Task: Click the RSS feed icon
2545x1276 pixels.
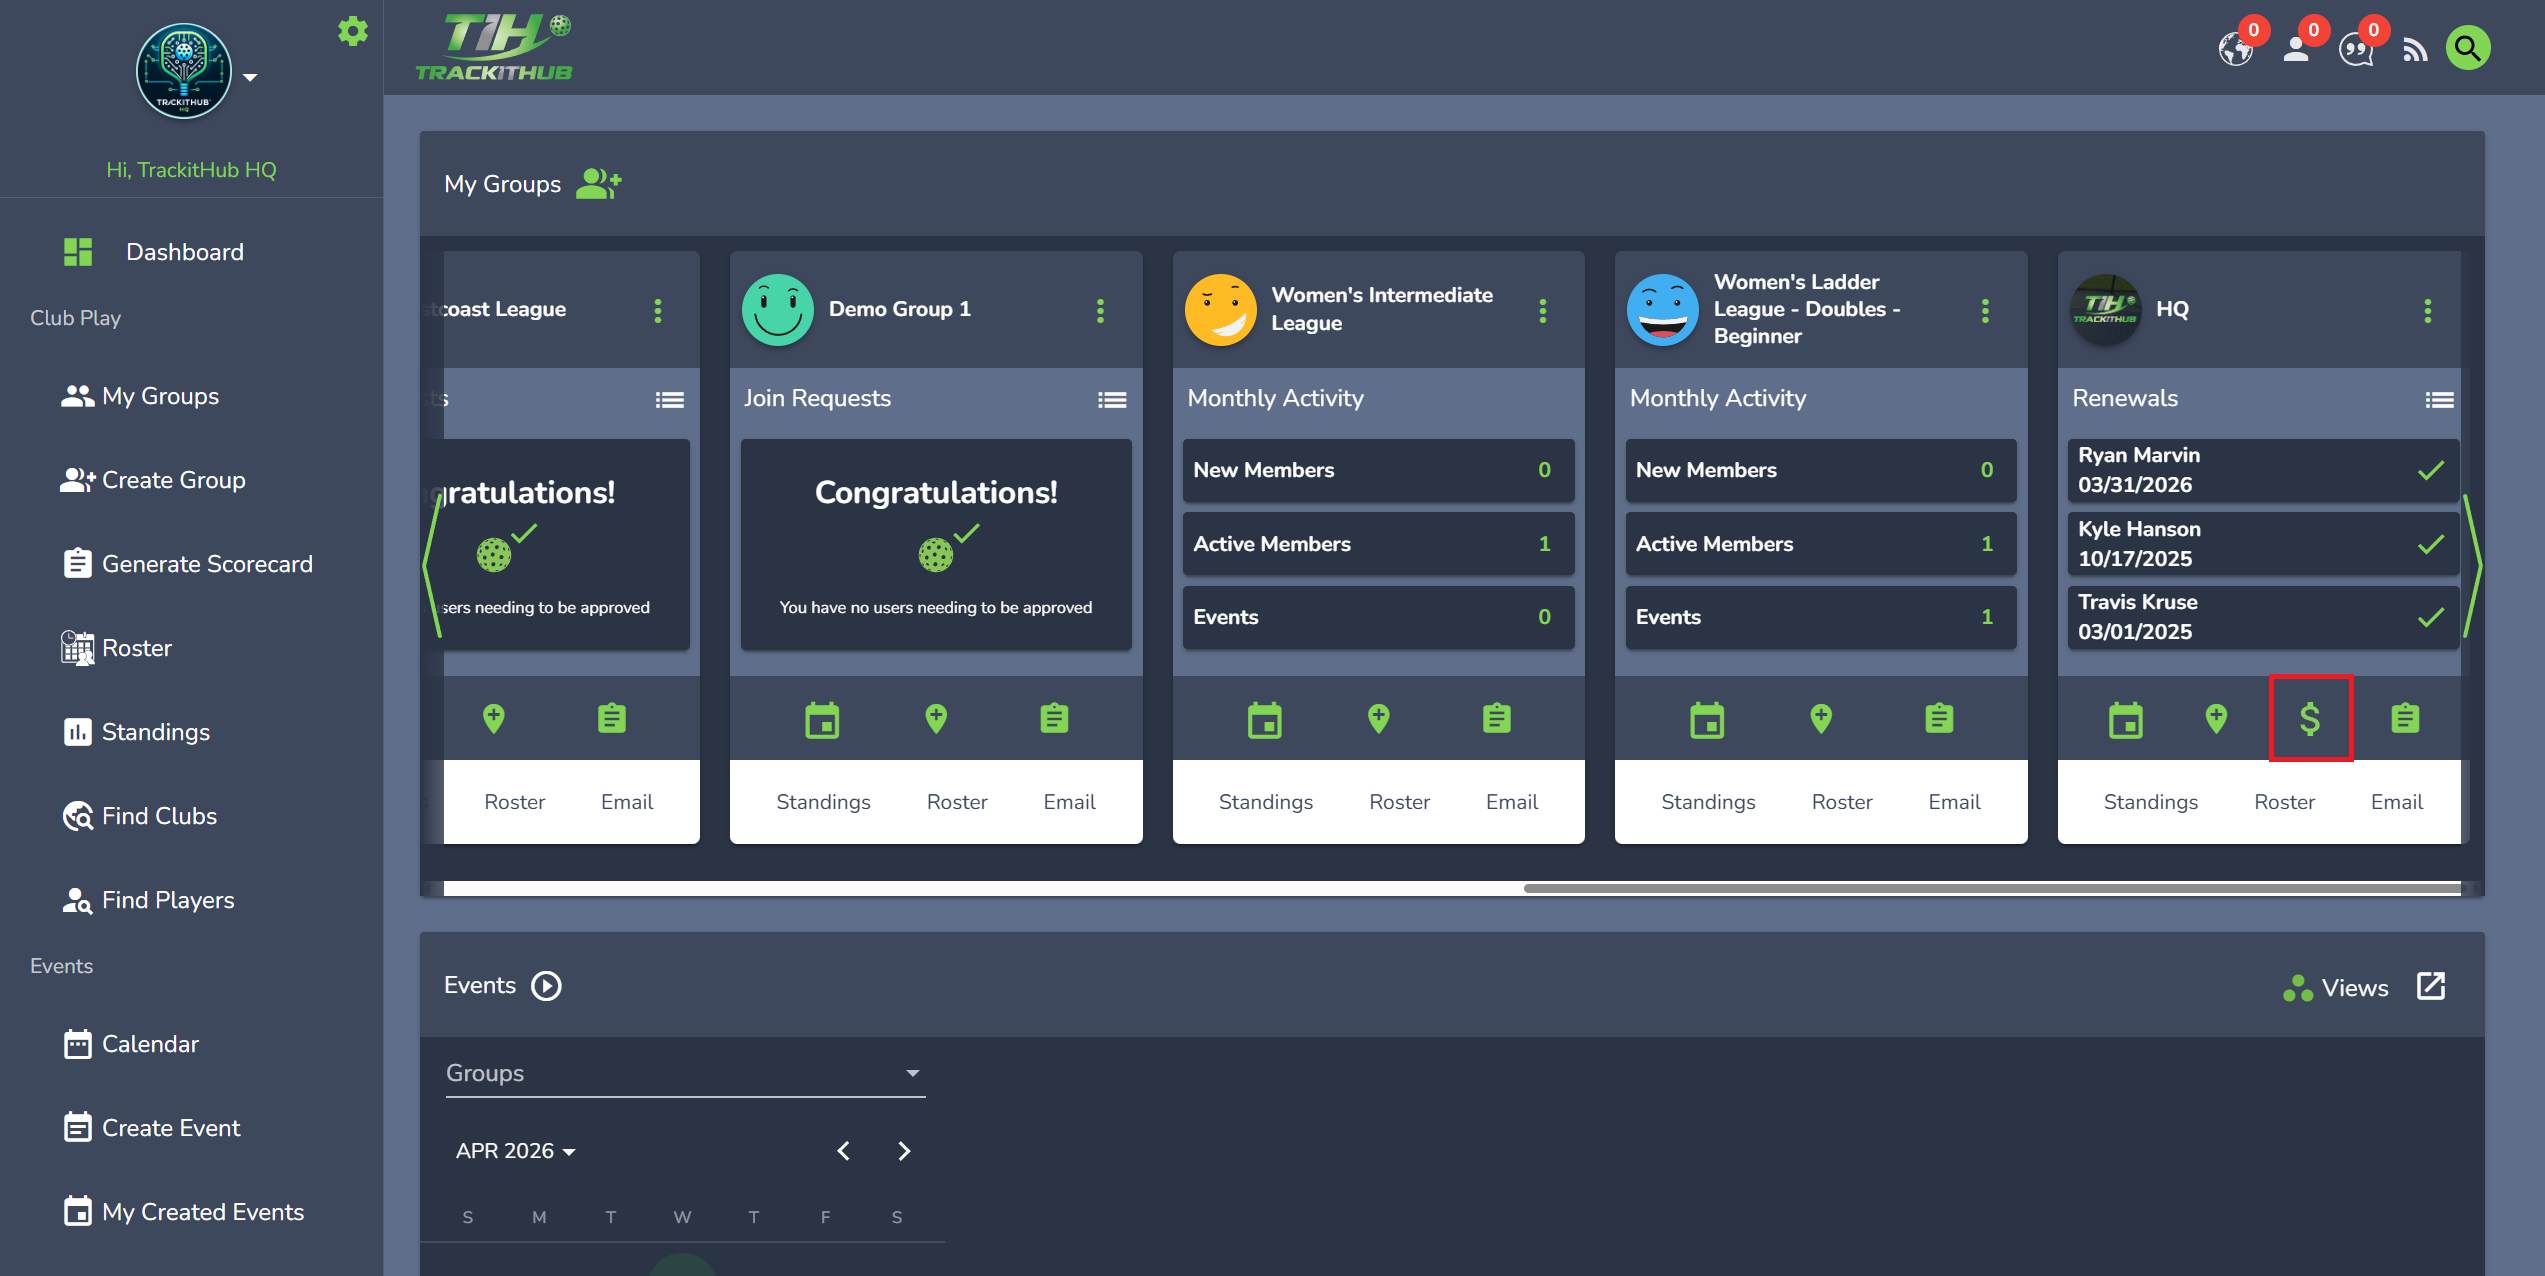Action: 2415,49
